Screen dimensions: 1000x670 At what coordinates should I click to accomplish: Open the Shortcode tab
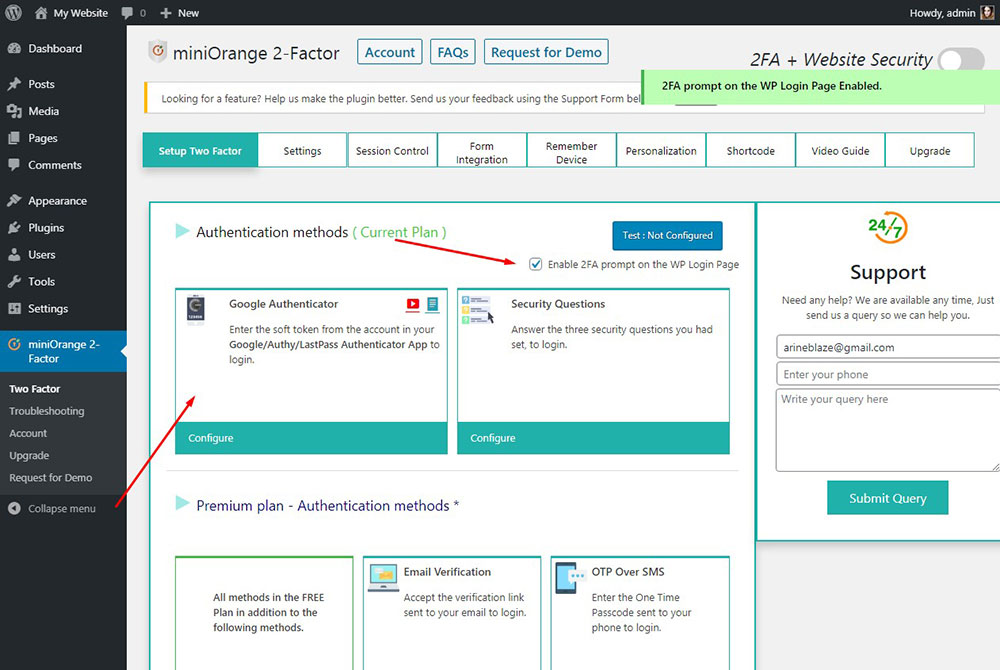click(x=751, y=150)
